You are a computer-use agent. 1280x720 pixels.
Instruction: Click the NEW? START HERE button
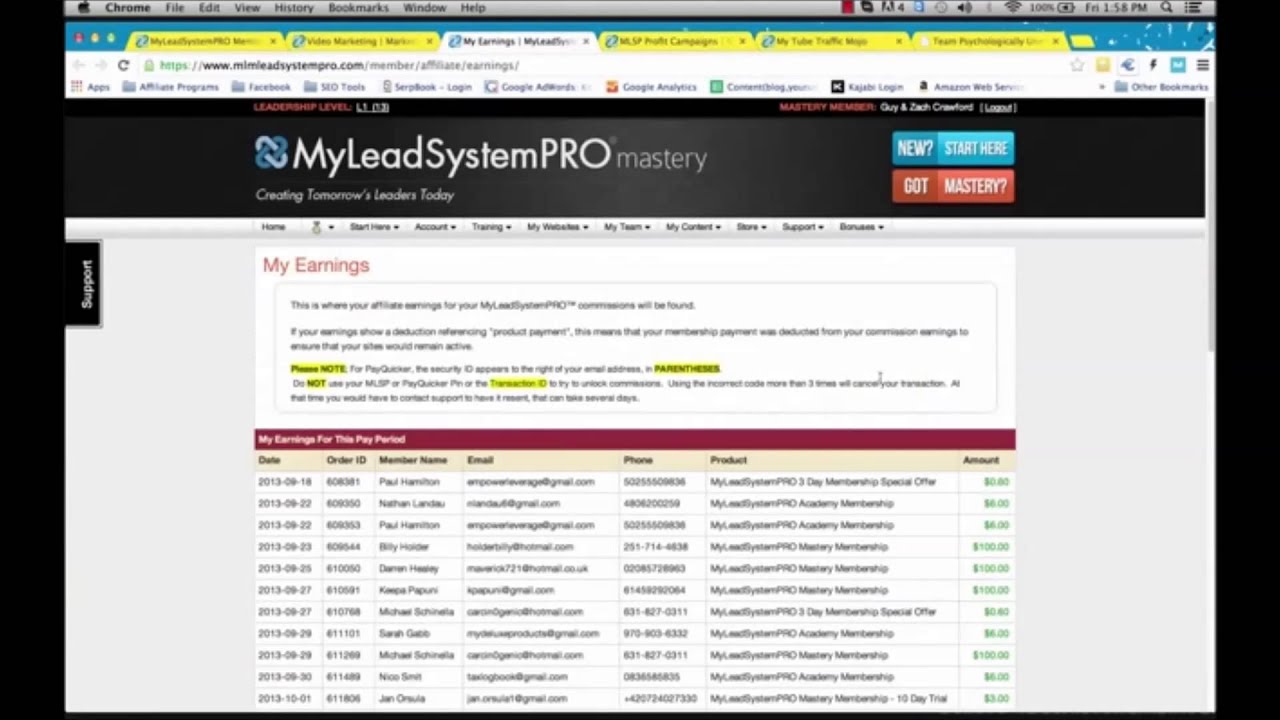tap(953, 148)
